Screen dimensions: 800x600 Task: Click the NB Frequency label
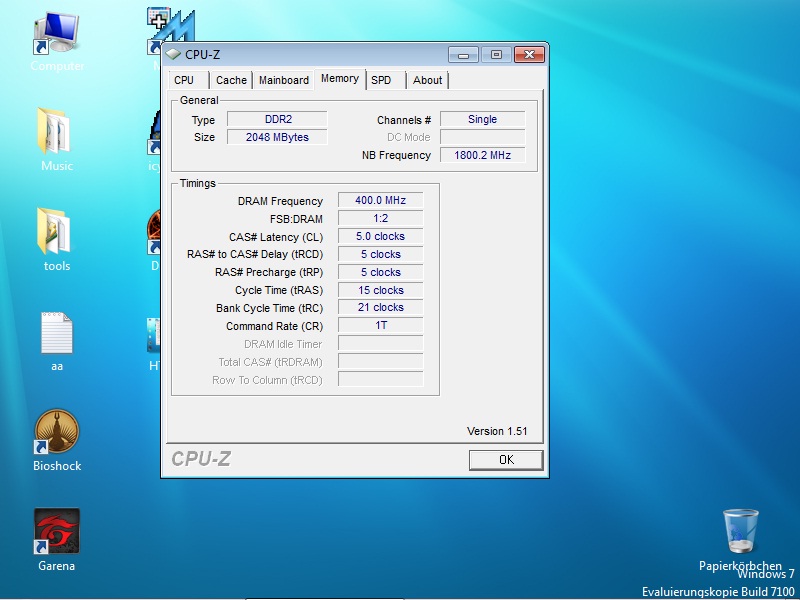pos(396,155)
